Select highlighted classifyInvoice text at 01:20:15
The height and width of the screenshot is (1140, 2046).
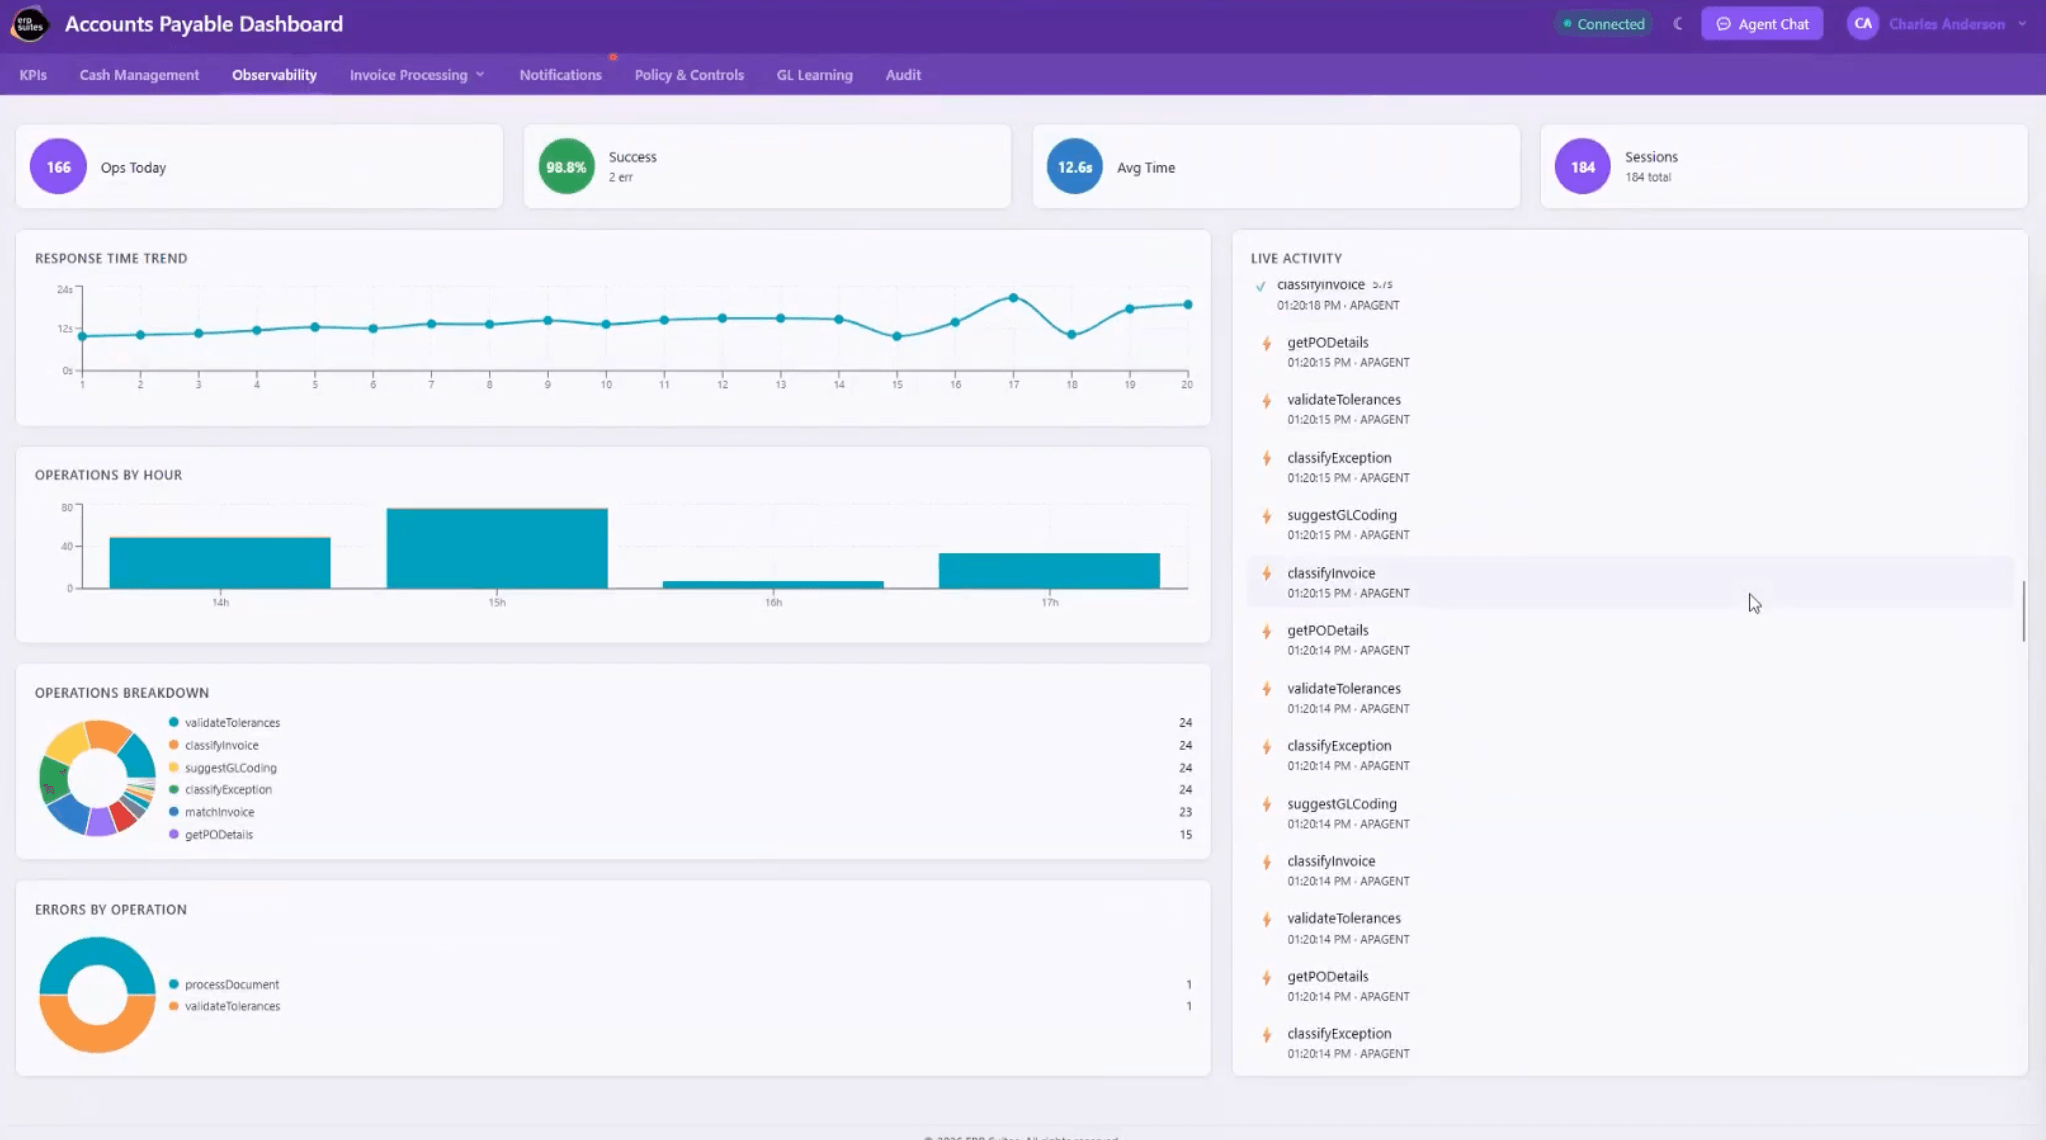(x=1331, y=573)
